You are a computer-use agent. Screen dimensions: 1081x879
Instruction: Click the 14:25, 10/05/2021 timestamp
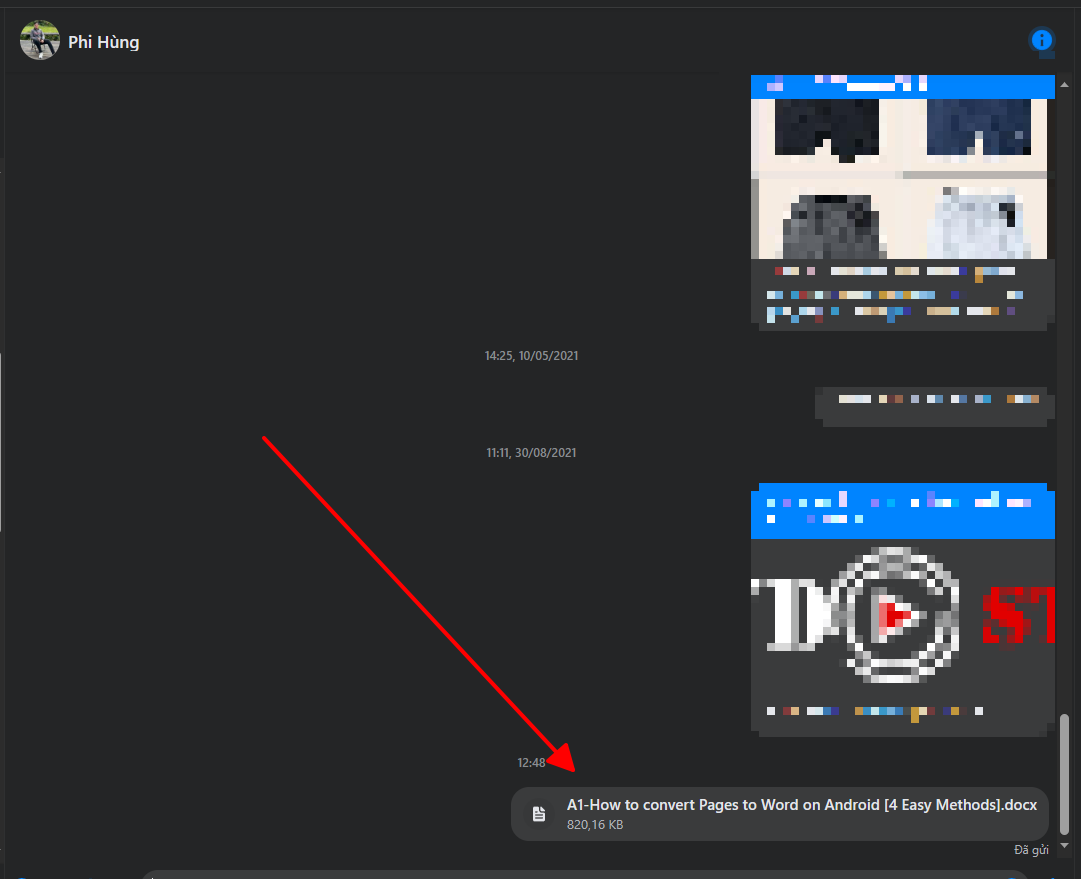[531, 356]
